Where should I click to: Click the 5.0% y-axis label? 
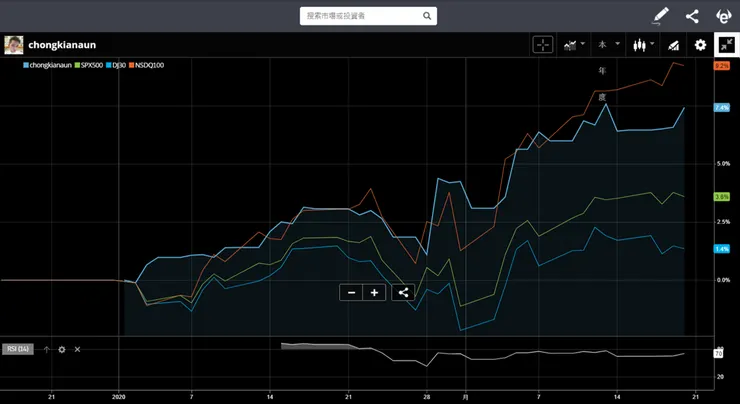pyautogui.click(x=723, y=164)
